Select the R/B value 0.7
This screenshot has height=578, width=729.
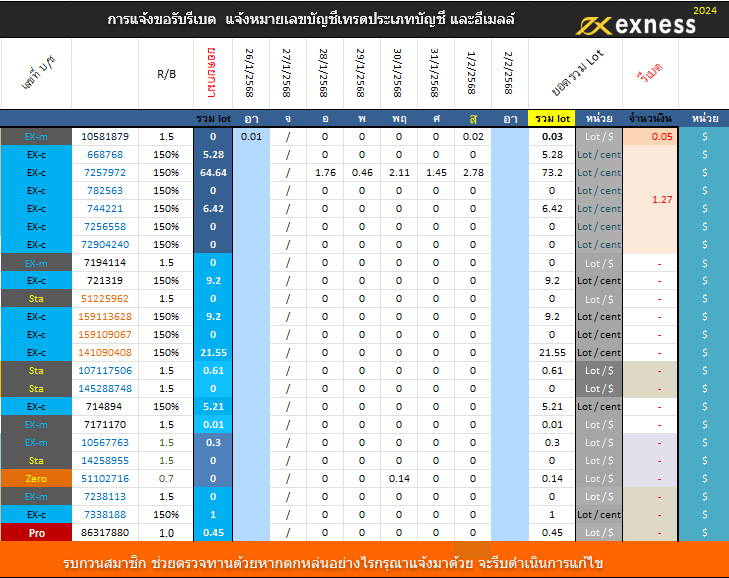tap(166, 478)
